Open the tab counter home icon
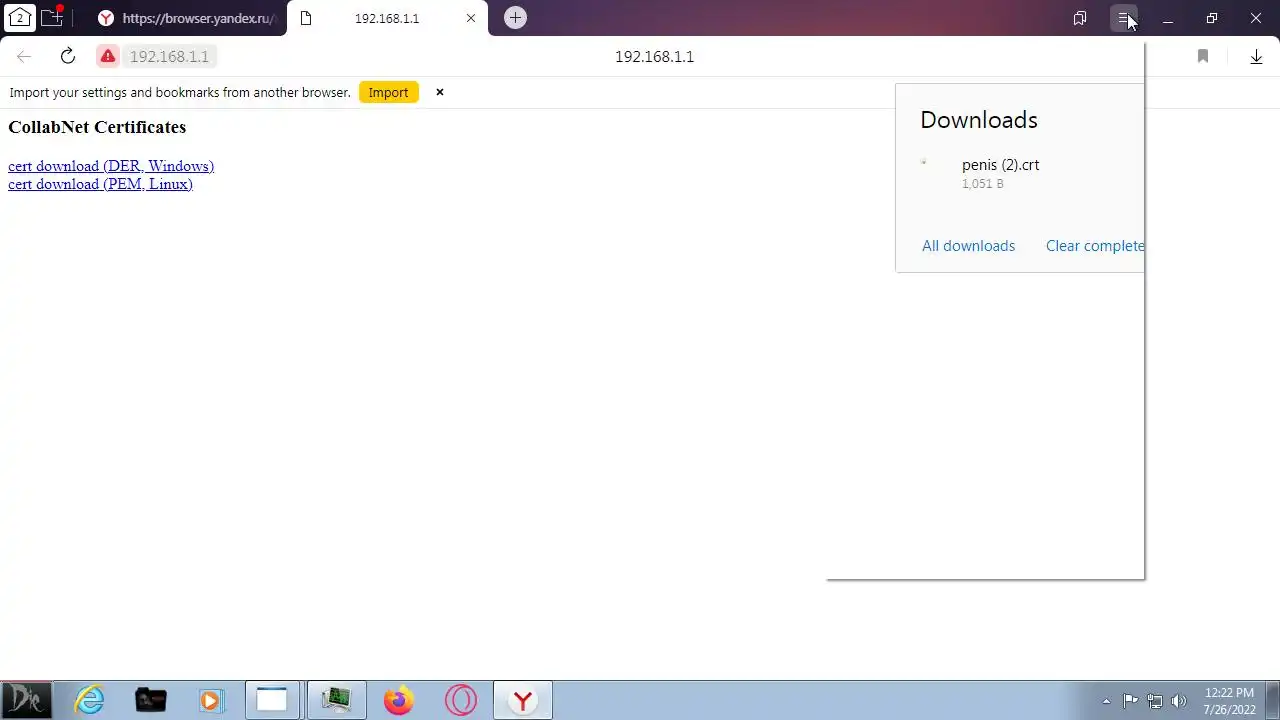1280x720 pixels. point(19,17)
